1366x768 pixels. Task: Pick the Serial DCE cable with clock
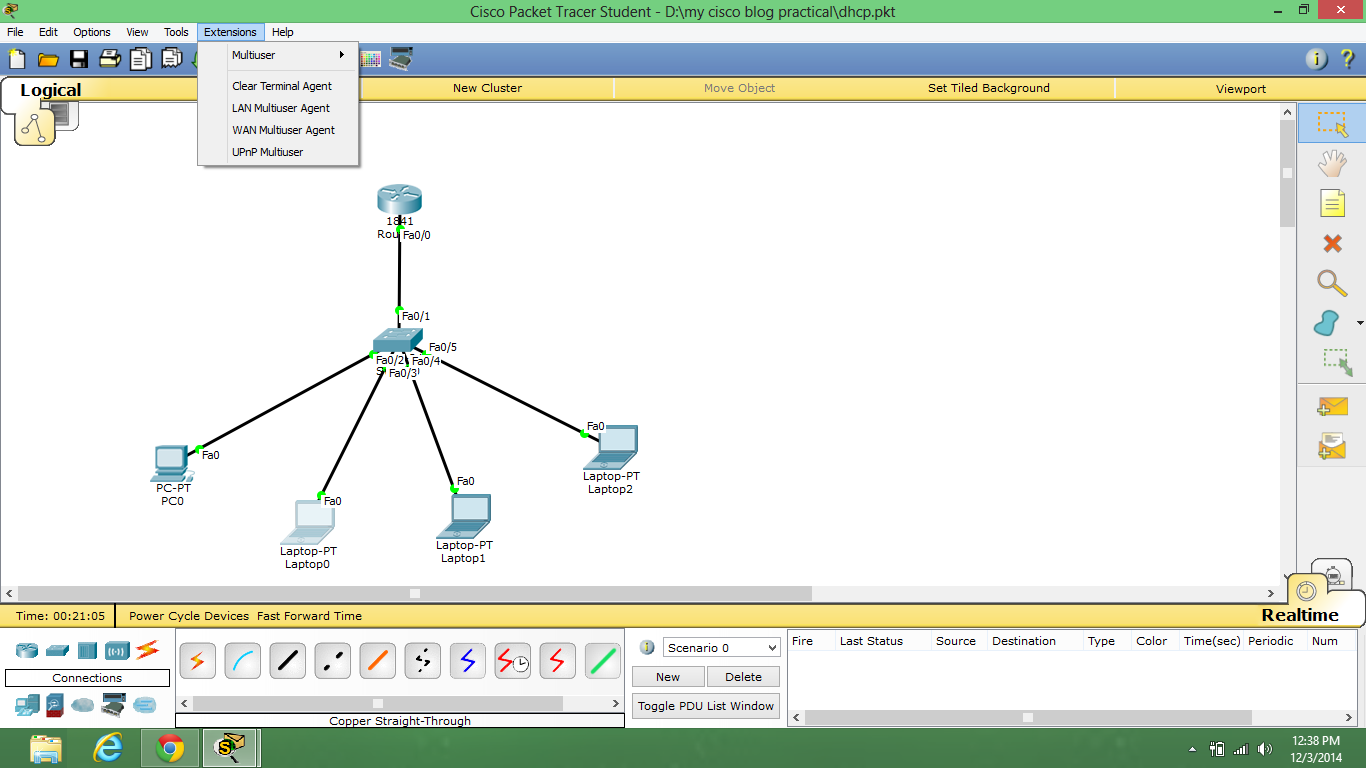click(x=513, y=661)
